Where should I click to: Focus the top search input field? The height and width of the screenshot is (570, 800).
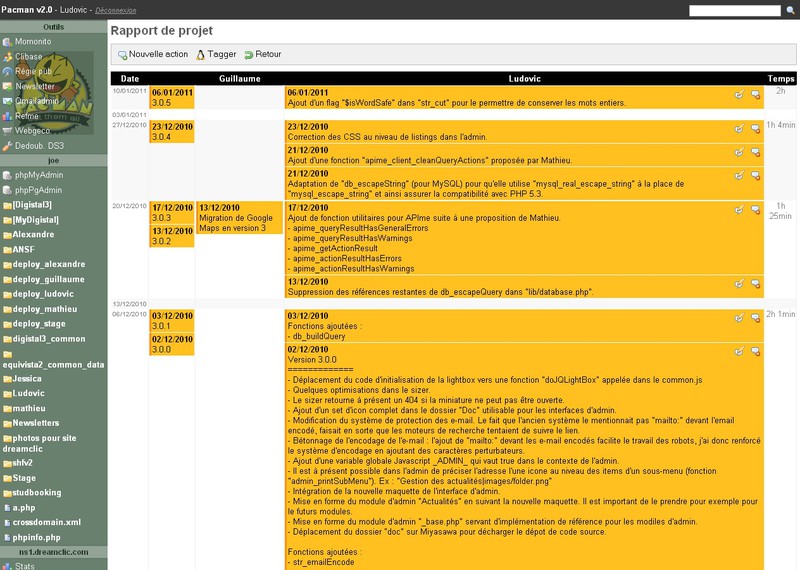[735, 10]
